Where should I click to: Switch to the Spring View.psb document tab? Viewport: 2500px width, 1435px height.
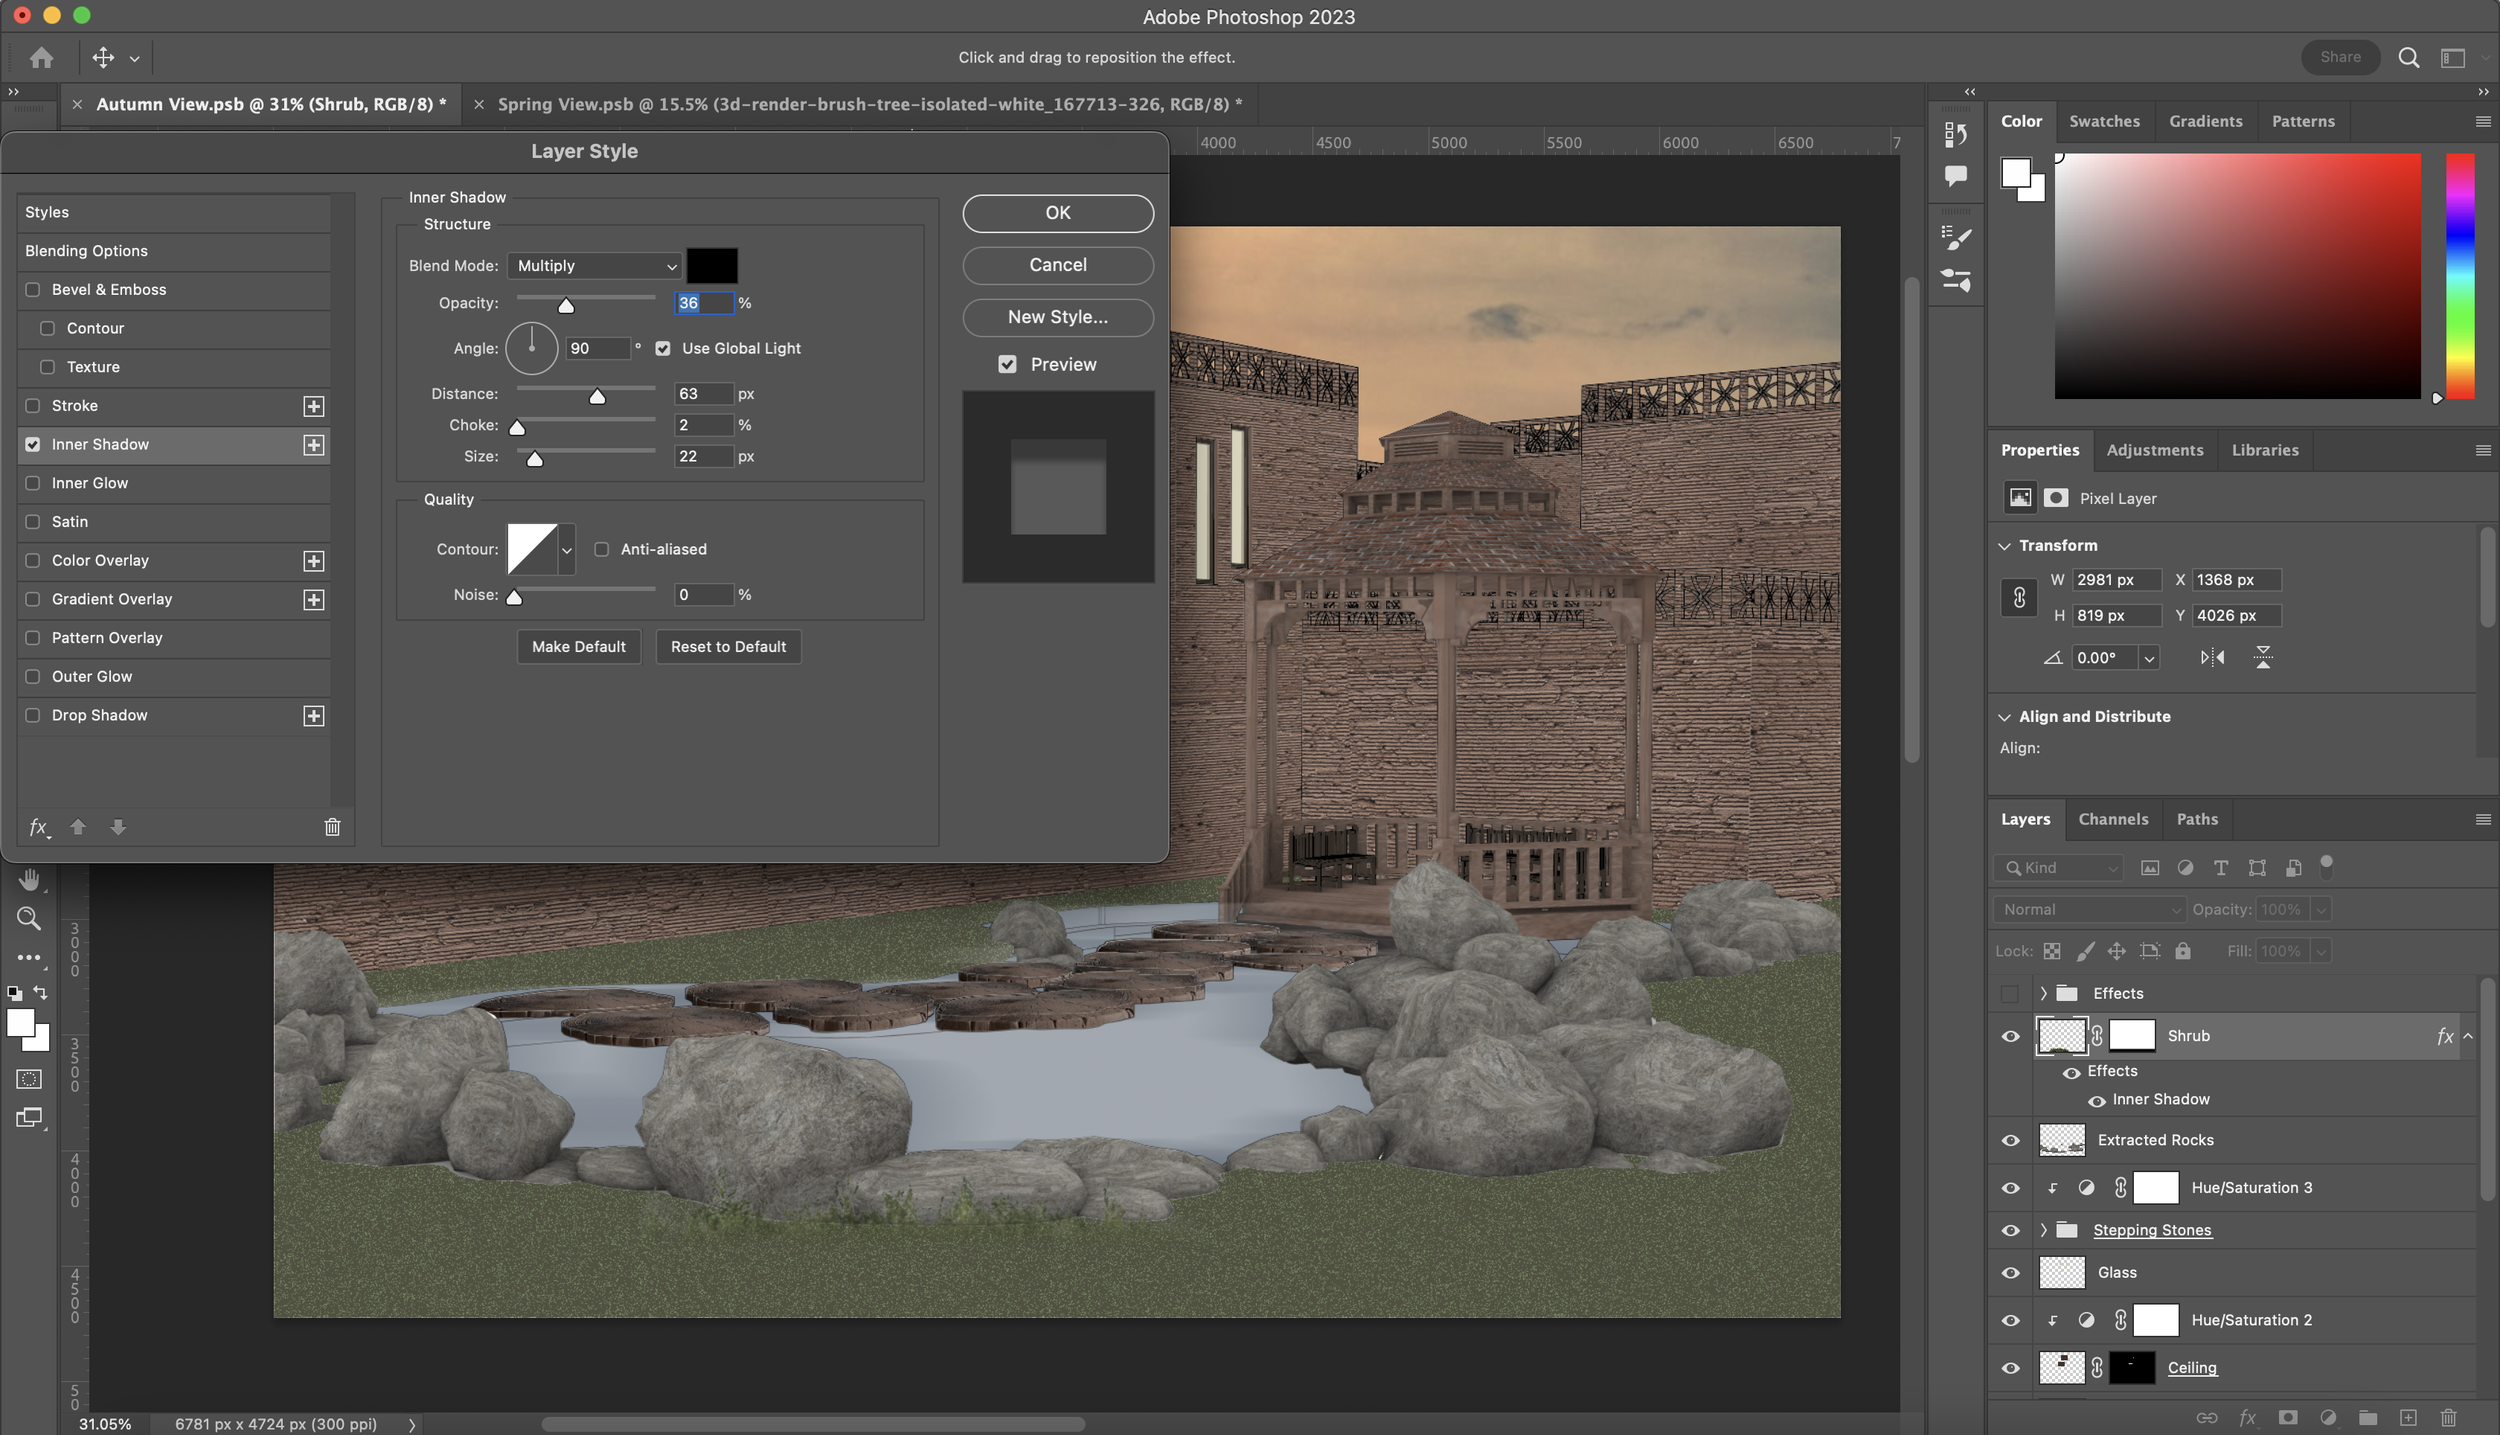[x=869, y=104]
